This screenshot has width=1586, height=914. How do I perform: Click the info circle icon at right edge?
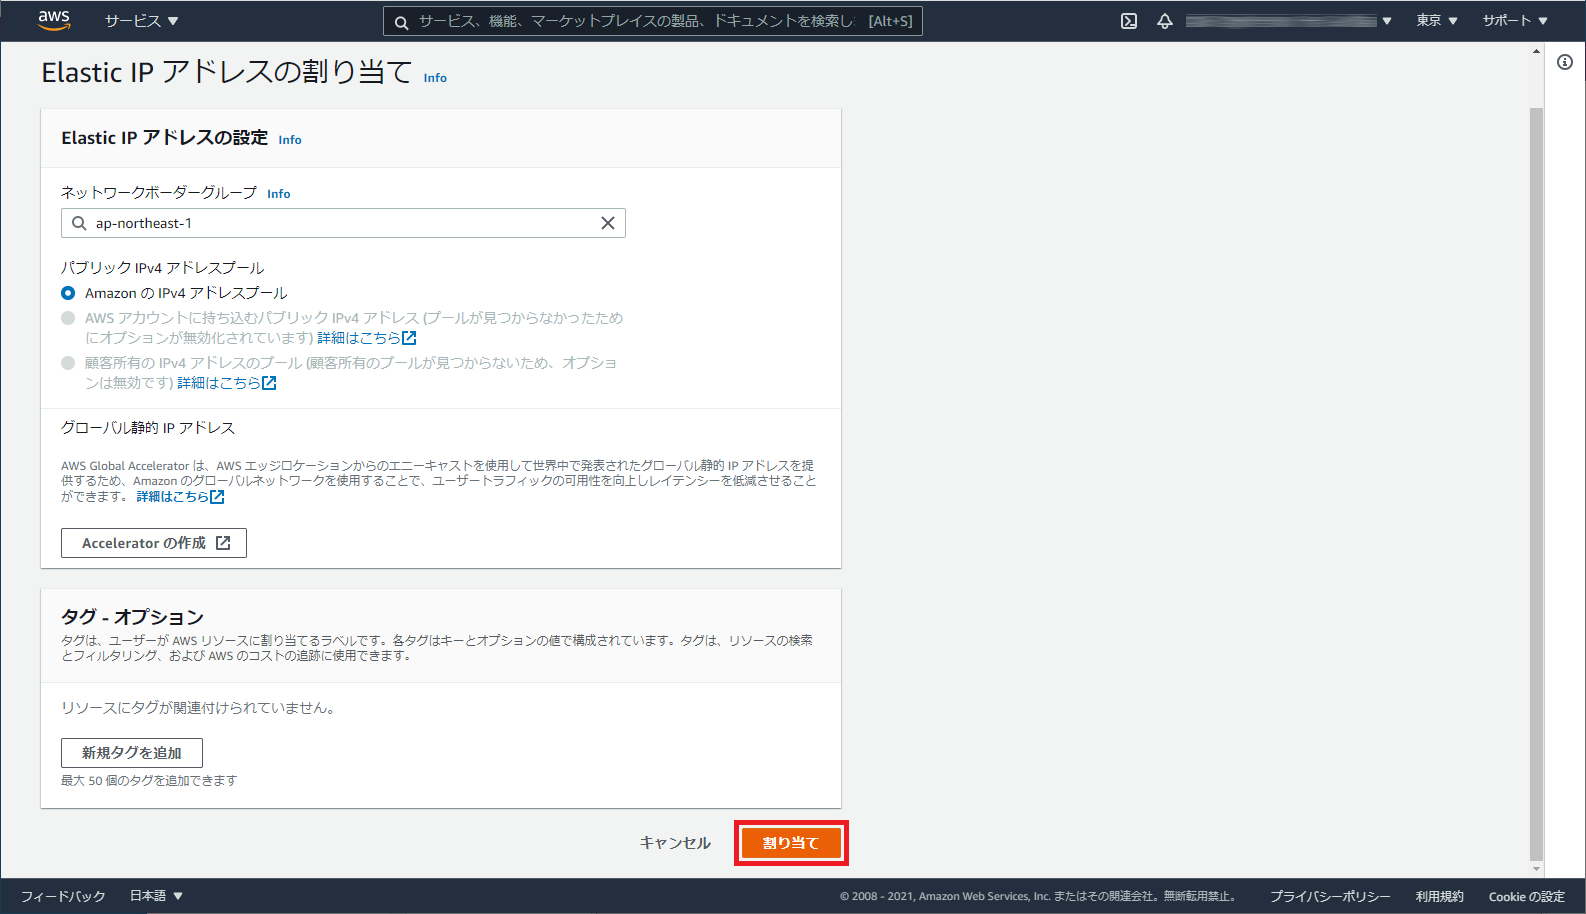click(x=1565, y=62)
